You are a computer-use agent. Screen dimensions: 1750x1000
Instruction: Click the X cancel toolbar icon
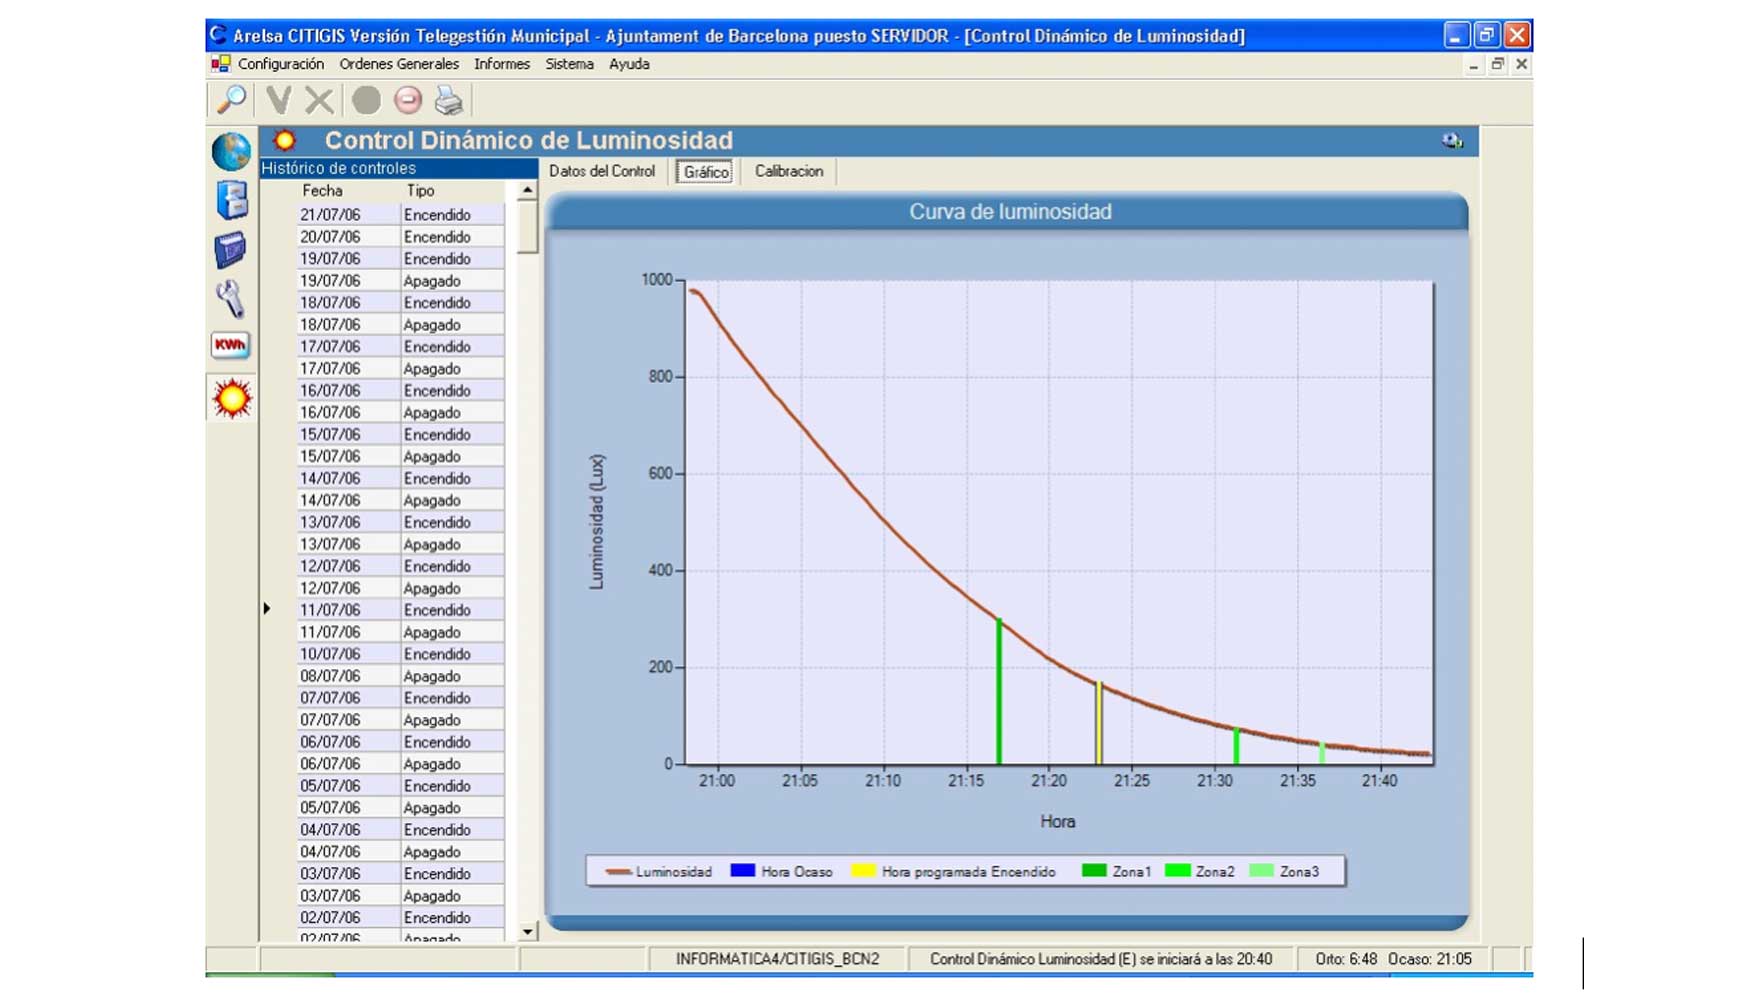point(319,100)
